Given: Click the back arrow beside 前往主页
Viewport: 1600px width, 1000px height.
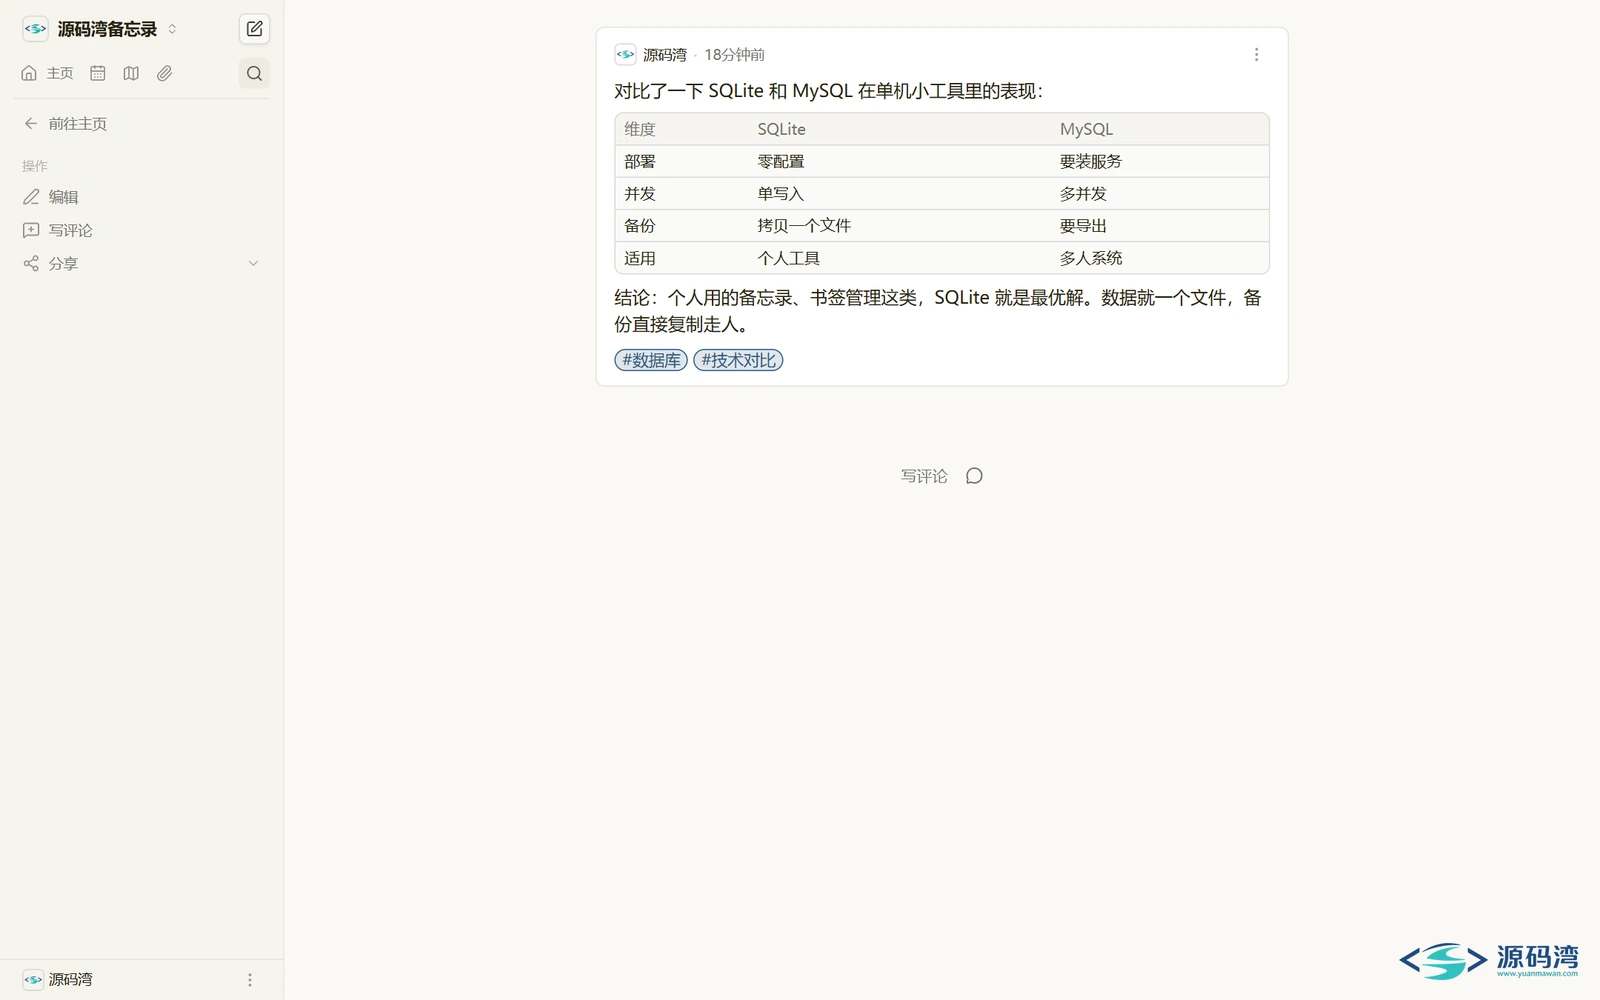Looking at the screenshot, I should (31, 124).
